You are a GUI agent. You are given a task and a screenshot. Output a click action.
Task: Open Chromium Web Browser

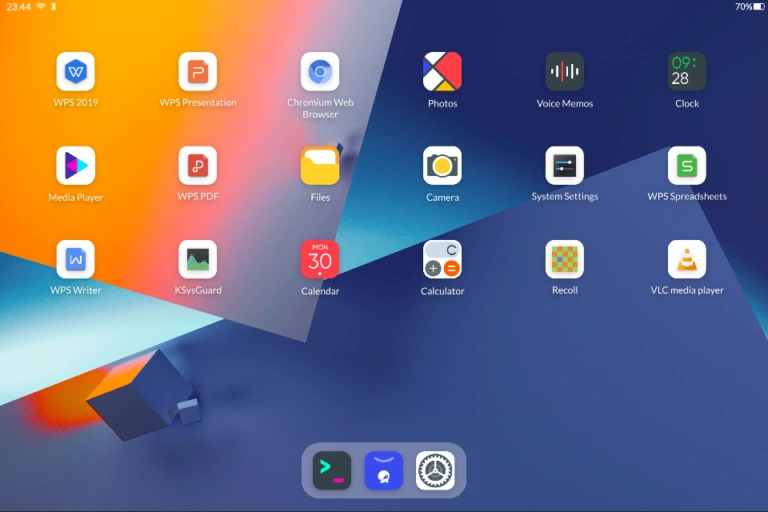click(x=320, y=72)
